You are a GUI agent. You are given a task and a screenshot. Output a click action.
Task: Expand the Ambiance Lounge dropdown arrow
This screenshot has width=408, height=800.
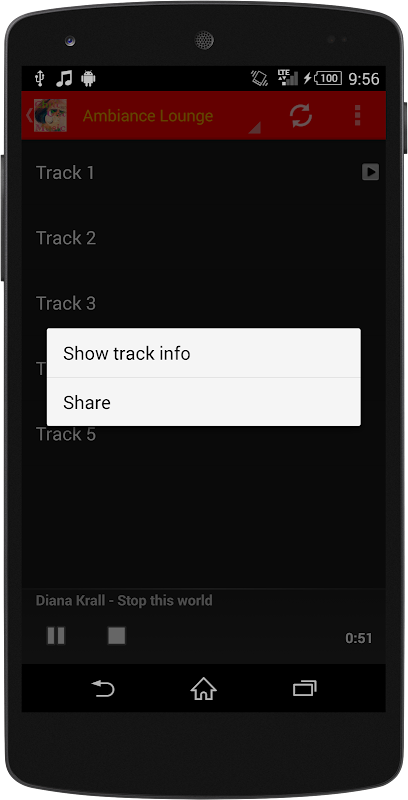pos(254,128)
